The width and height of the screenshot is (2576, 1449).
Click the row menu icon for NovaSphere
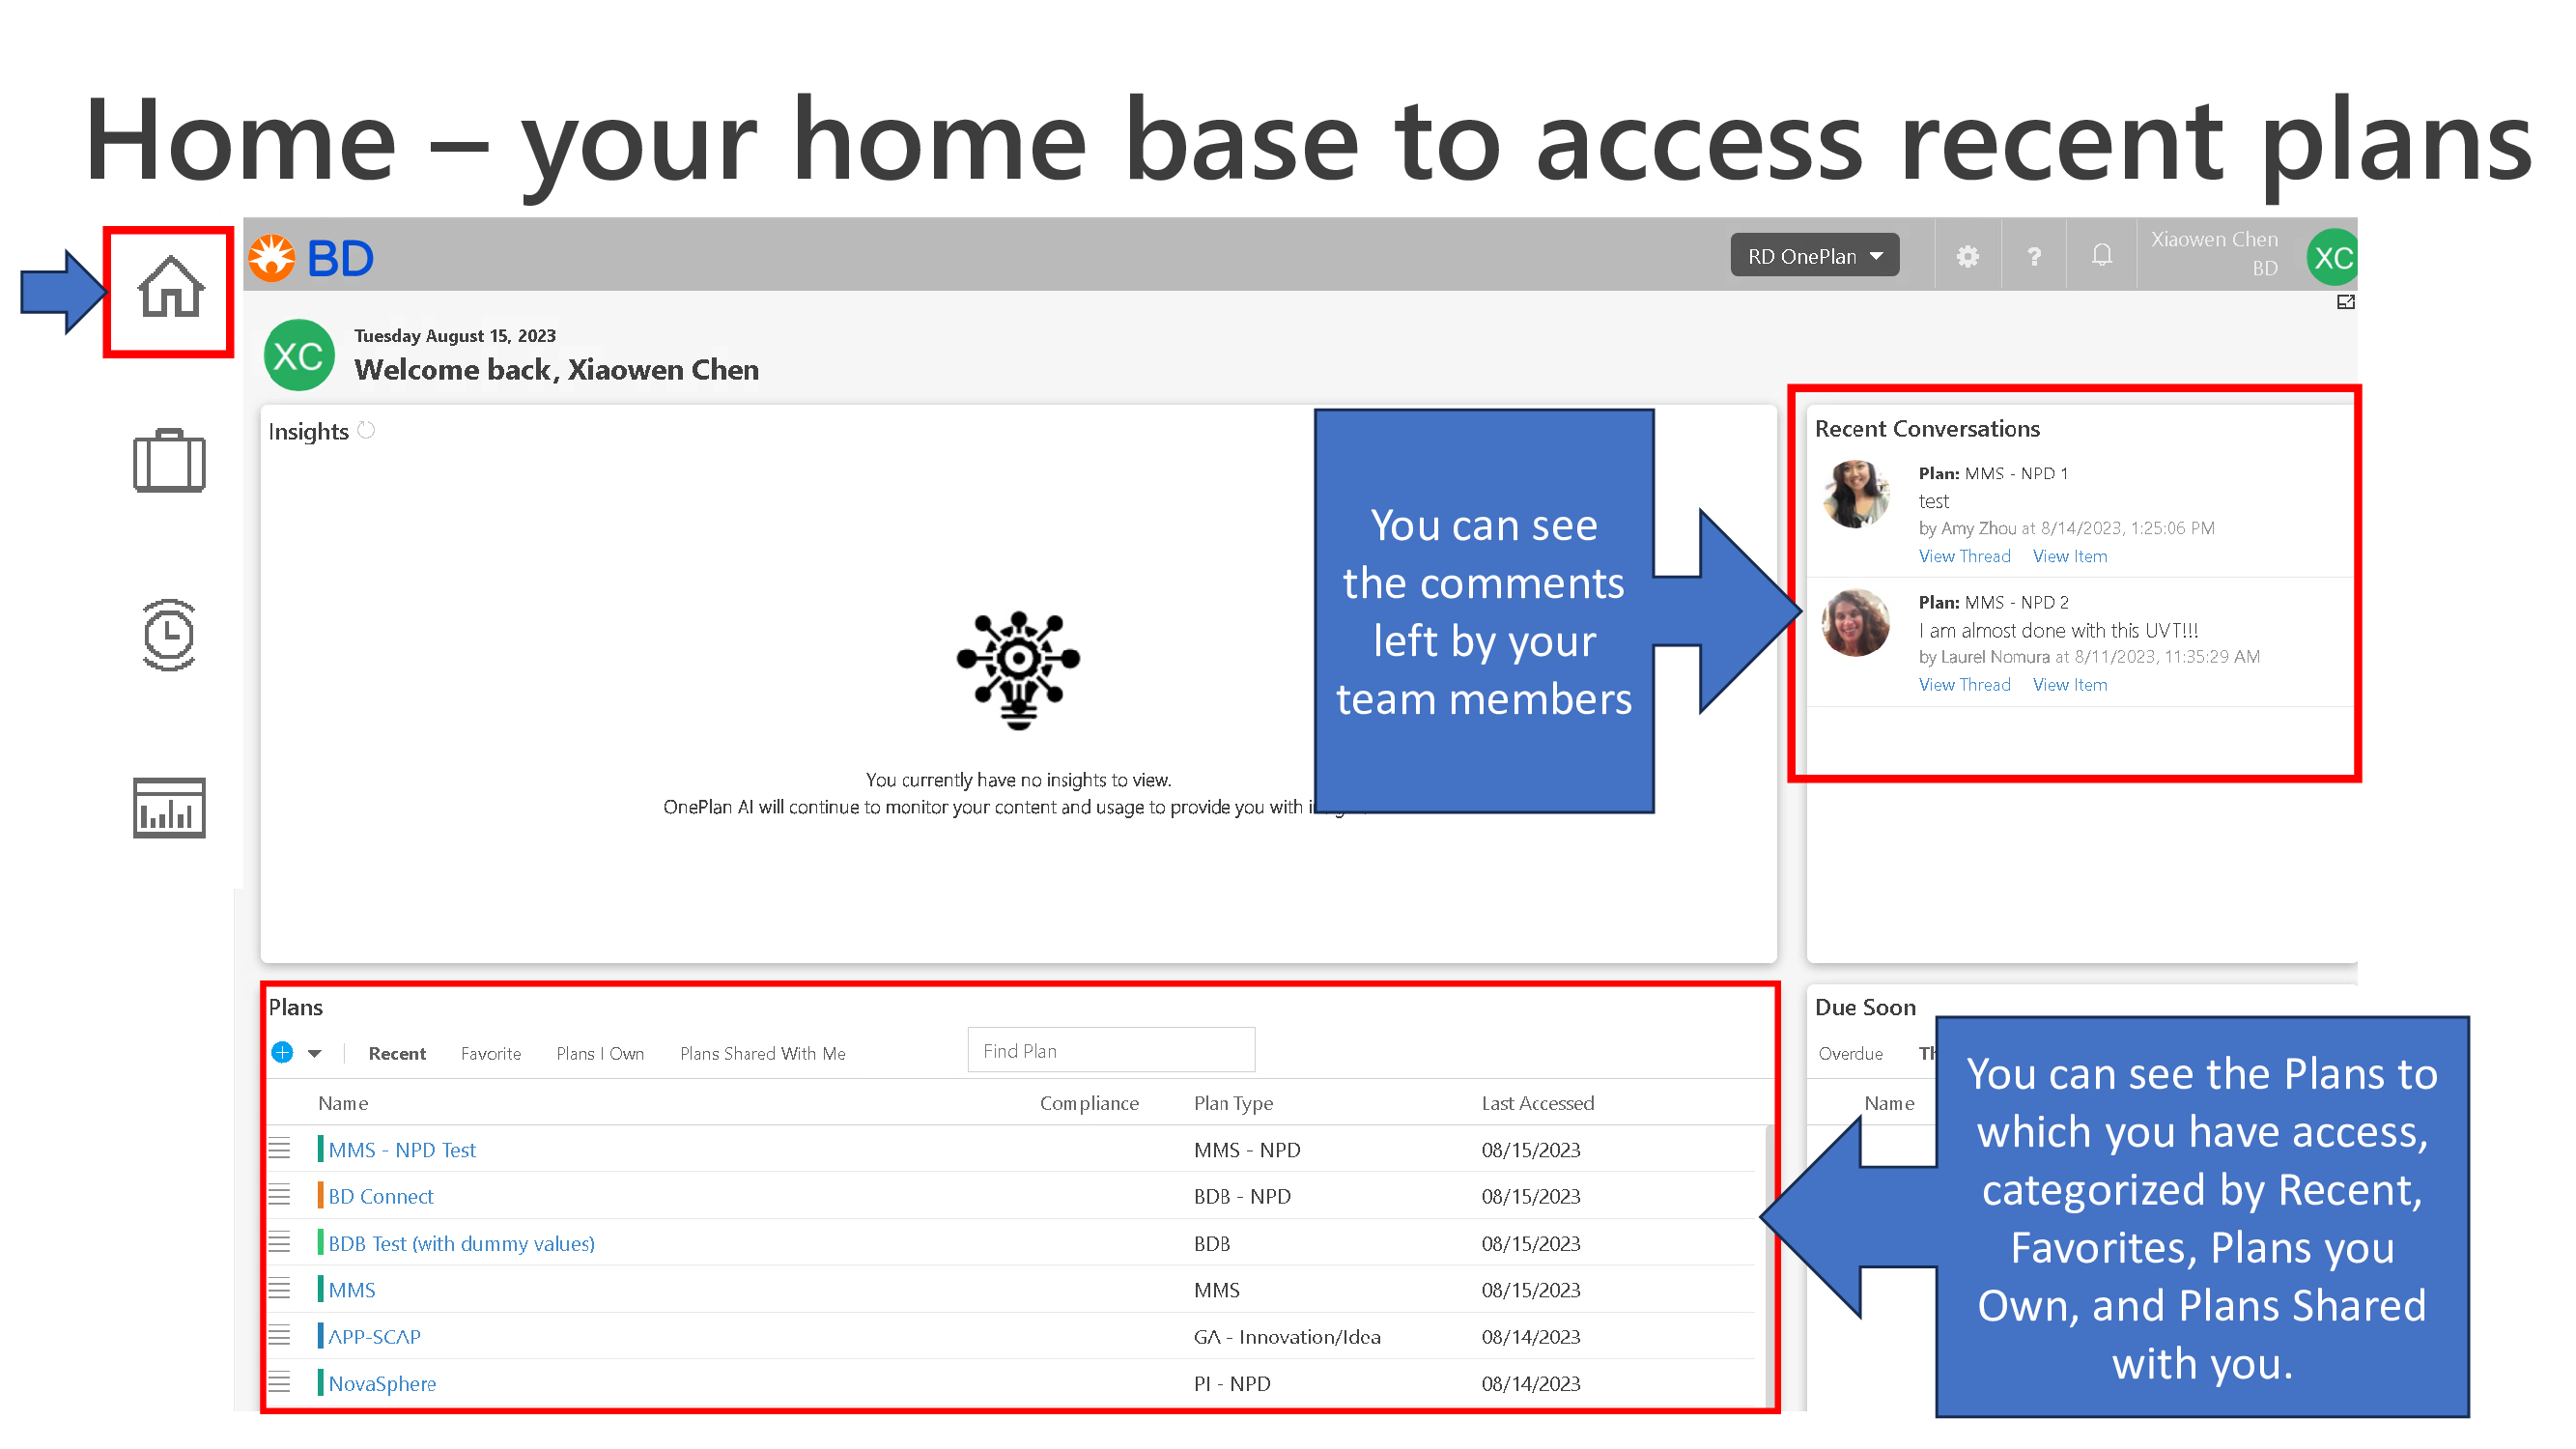pyautogui.click(x=279, y=1383)
